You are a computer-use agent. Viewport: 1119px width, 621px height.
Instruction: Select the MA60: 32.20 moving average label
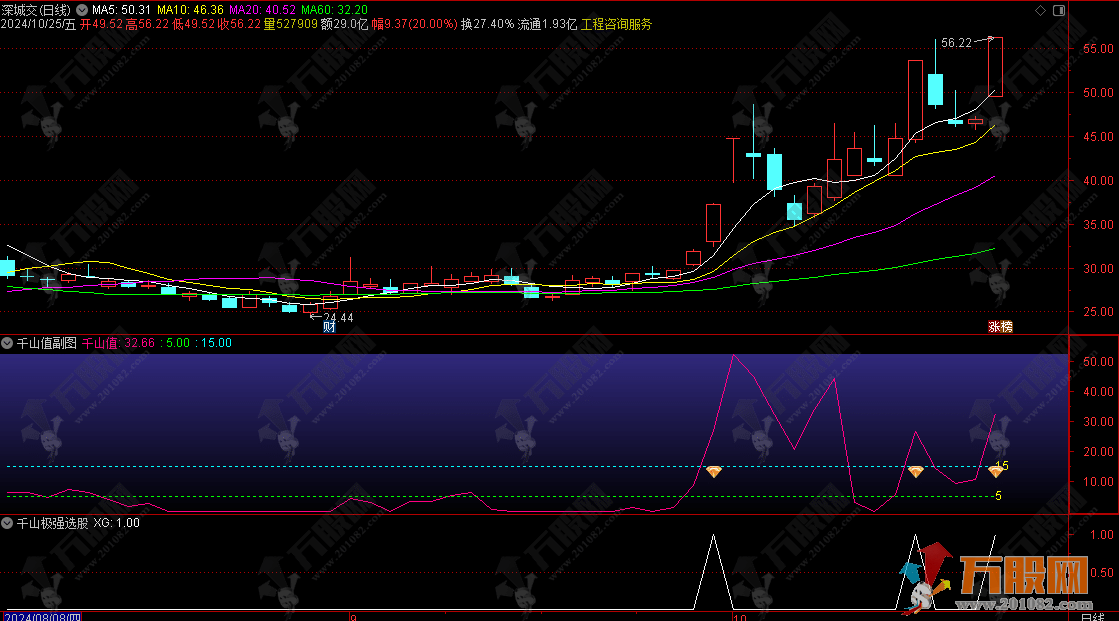coord(334,10)
